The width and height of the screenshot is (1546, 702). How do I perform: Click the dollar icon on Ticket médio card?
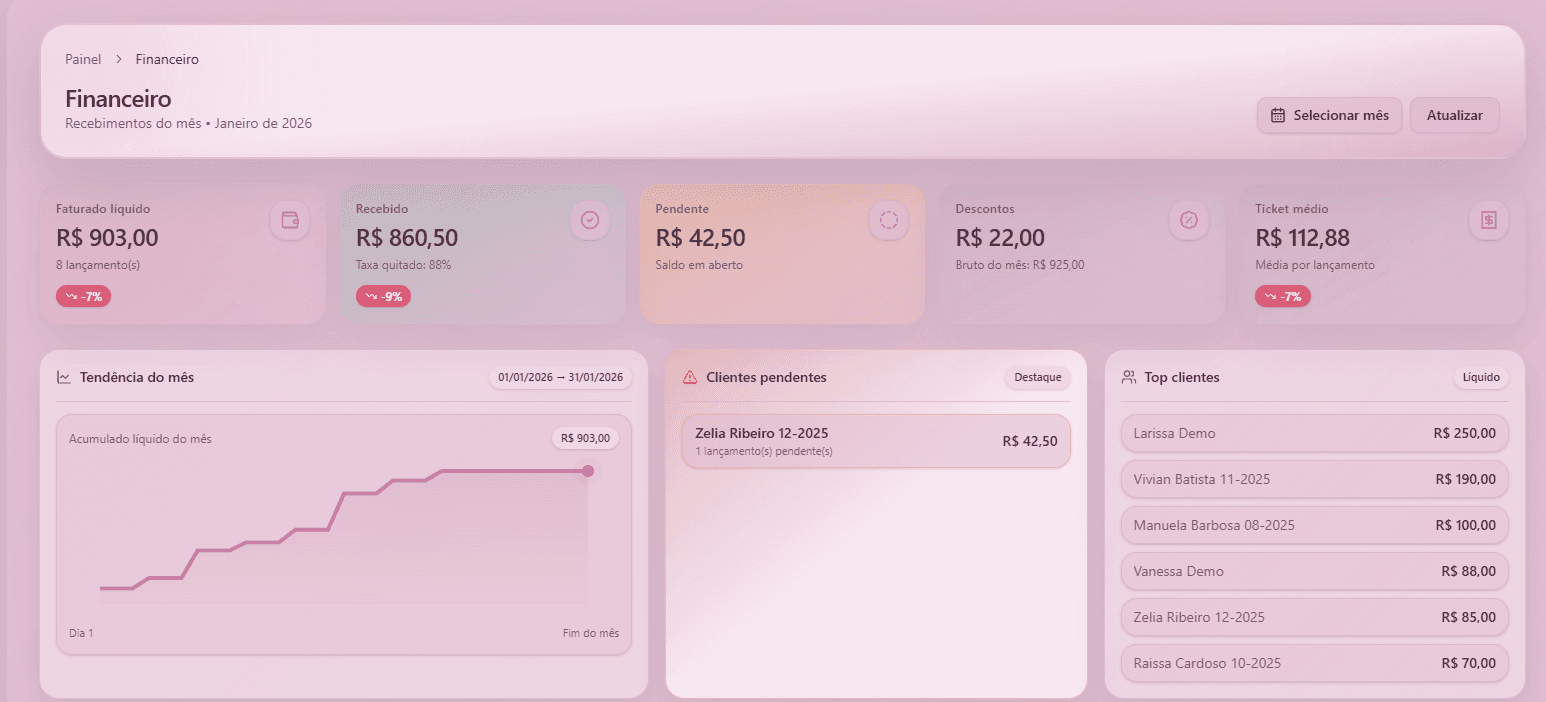[x=1489, y=220]
